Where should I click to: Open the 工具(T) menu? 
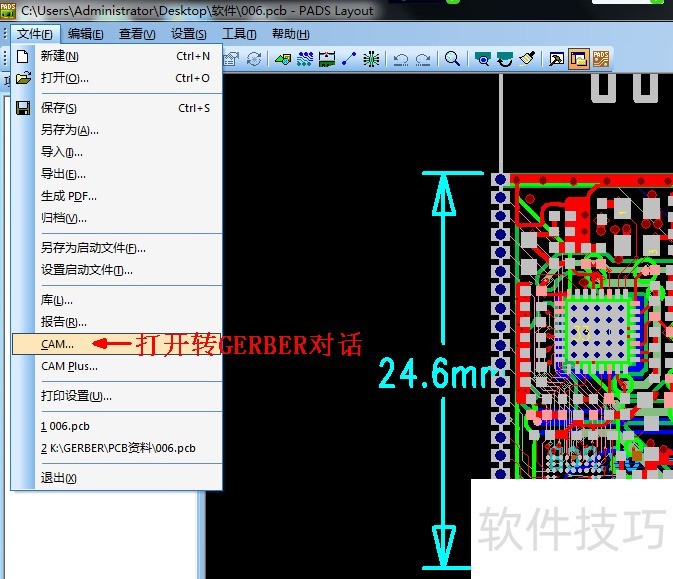[239, 34]
